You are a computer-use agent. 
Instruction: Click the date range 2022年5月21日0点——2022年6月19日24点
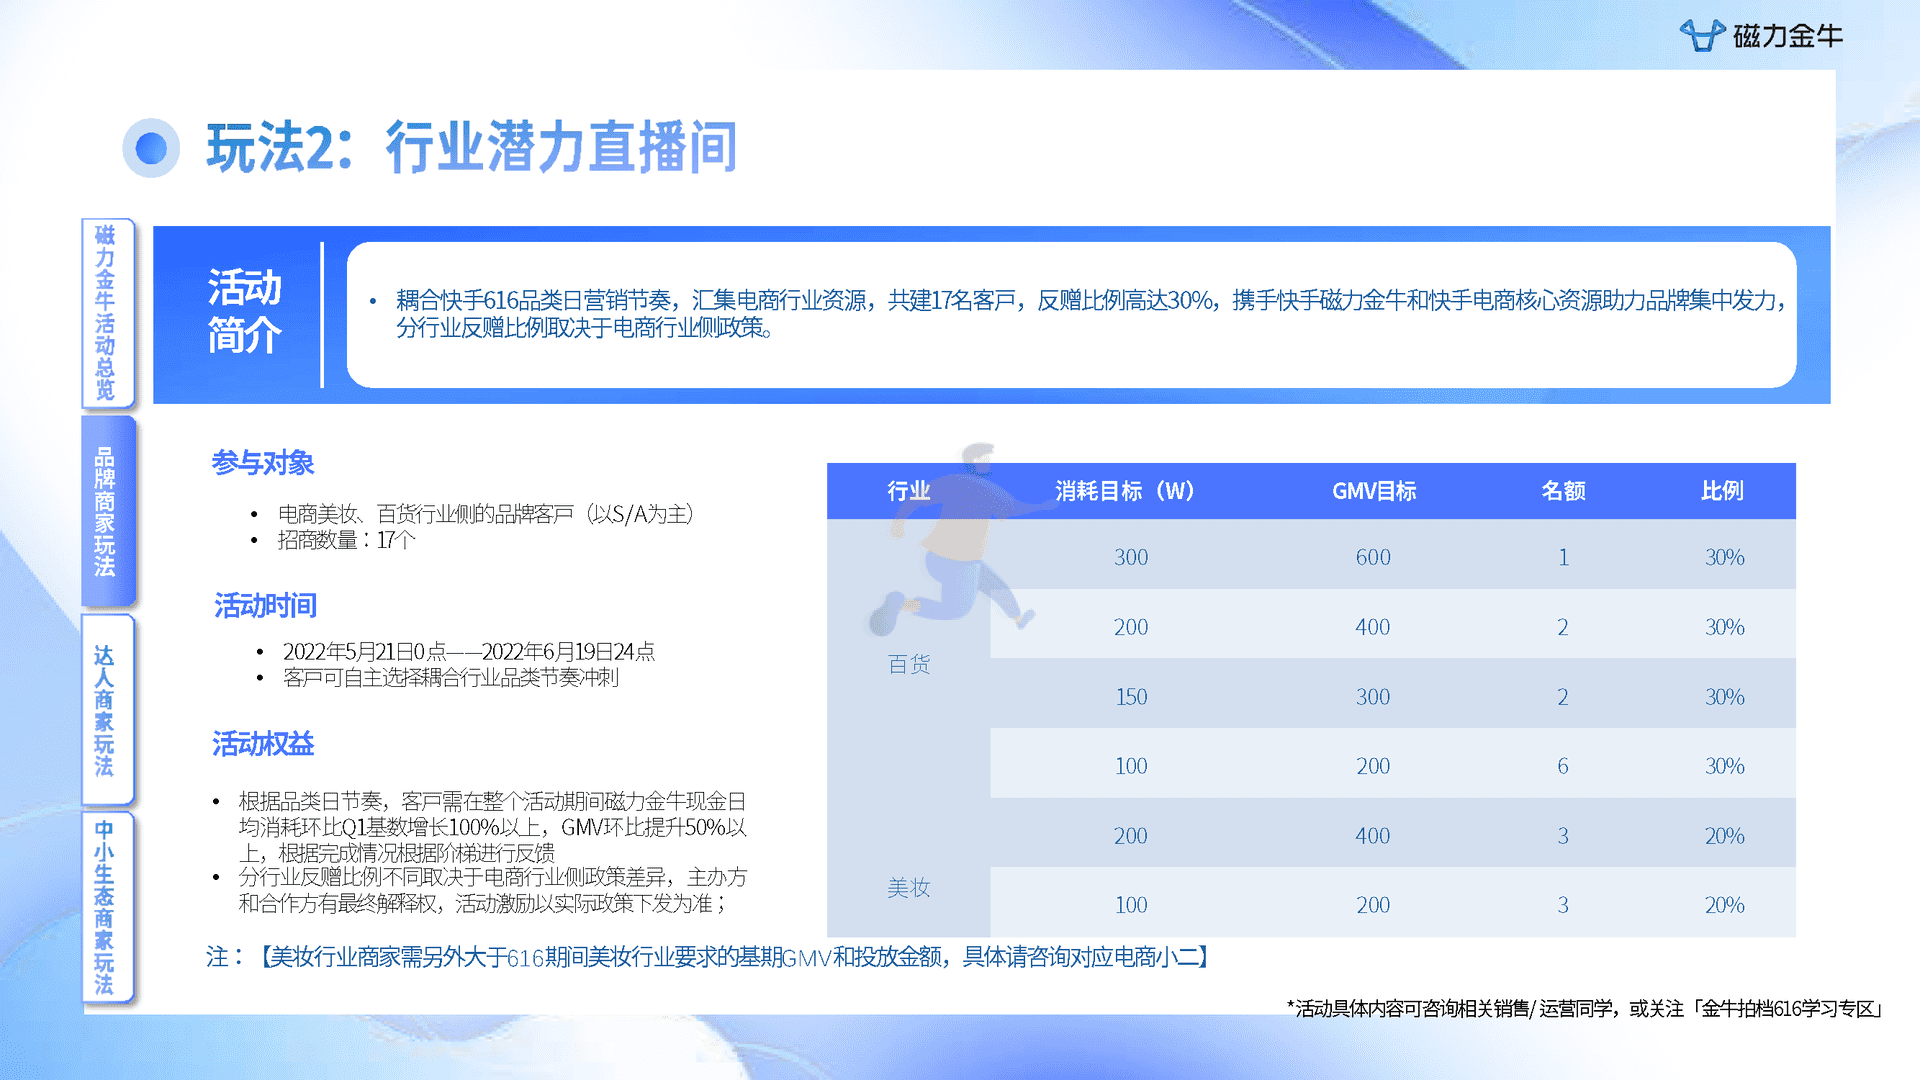pos(469,652)
